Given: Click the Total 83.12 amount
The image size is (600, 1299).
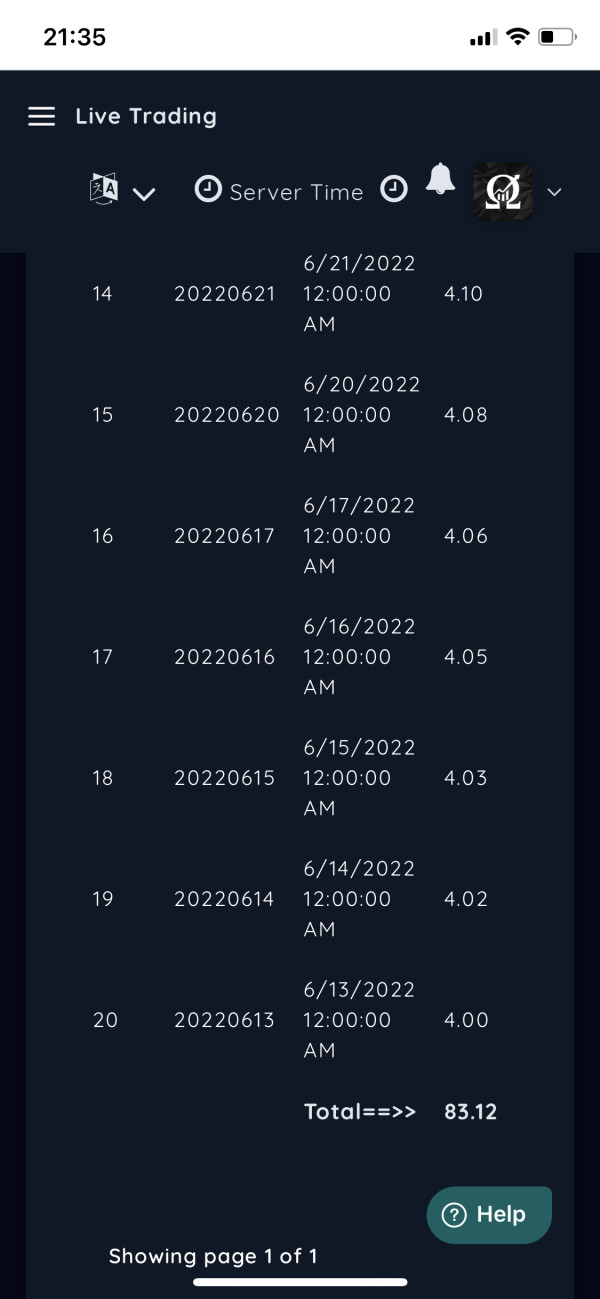Looking at the screenshot, I should coord(470,1111).
